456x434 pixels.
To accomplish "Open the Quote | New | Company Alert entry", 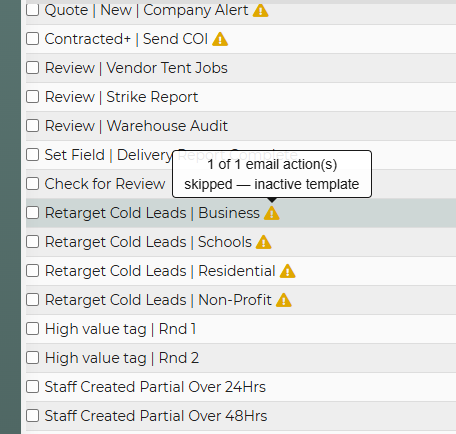I will pos(147,10).
